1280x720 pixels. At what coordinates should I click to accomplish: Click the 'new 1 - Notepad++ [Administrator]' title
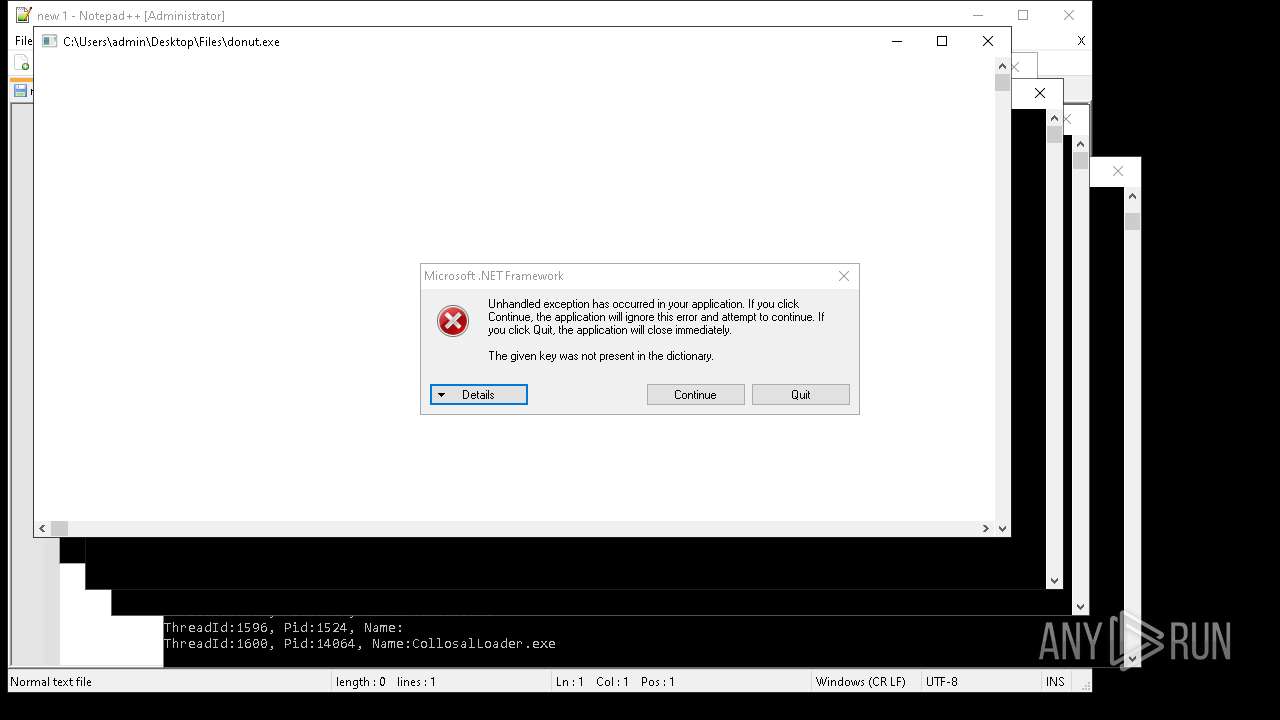click(x=131, y=16)
